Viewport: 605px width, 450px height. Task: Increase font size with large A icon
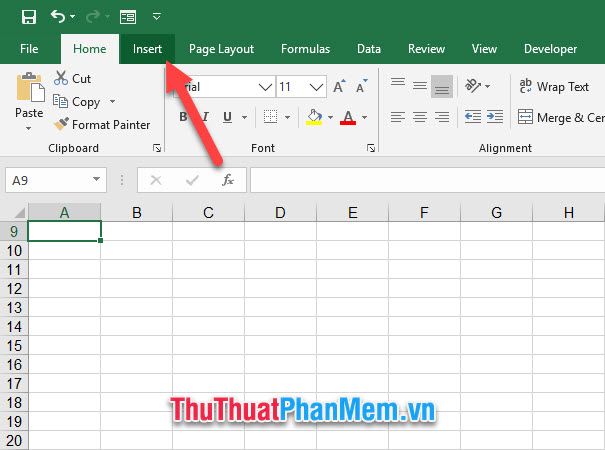339,86
